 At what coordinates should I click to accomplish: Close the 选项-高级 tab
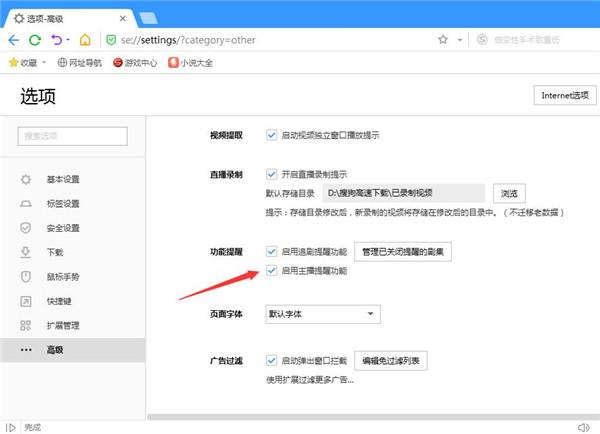click(x=122, y=18)
